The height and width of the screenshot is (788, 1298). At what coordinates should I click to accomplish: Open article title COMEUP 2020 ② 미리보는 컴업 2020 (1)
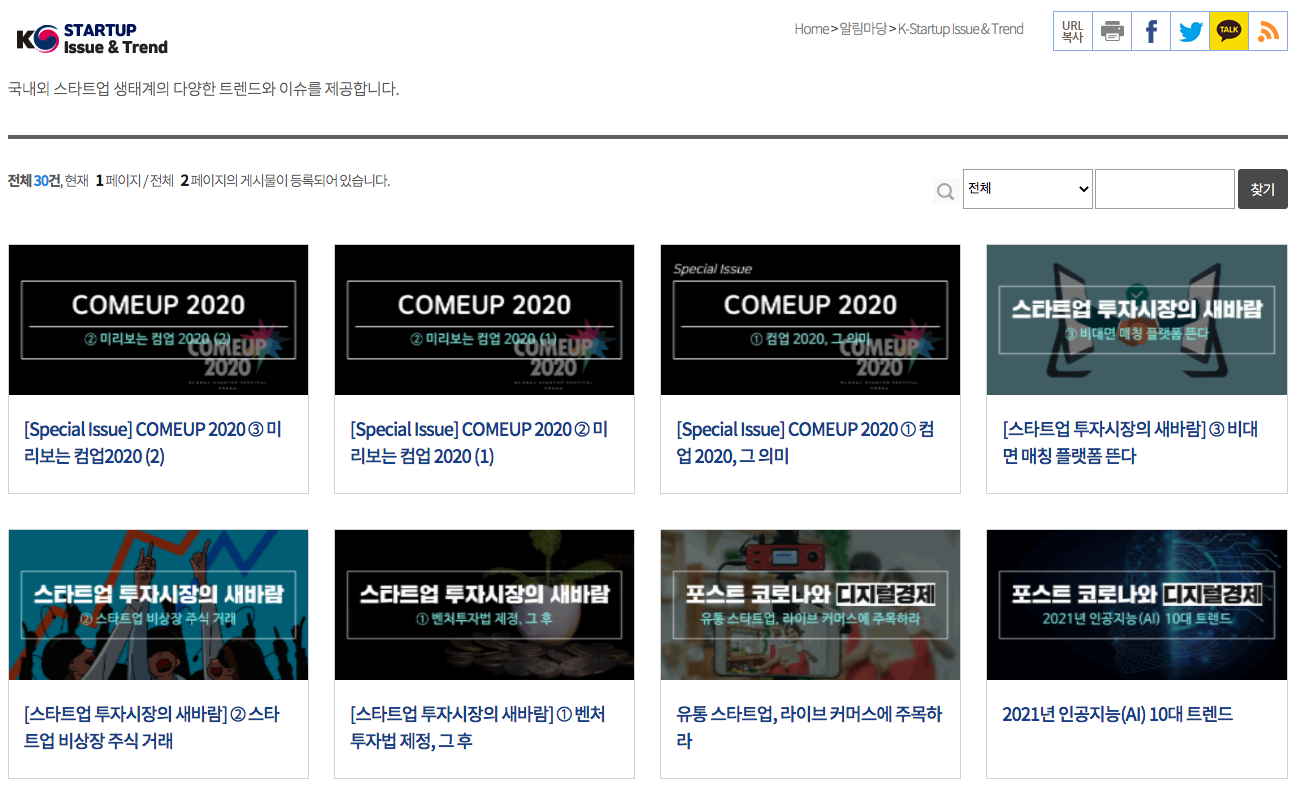coord(479,443)
